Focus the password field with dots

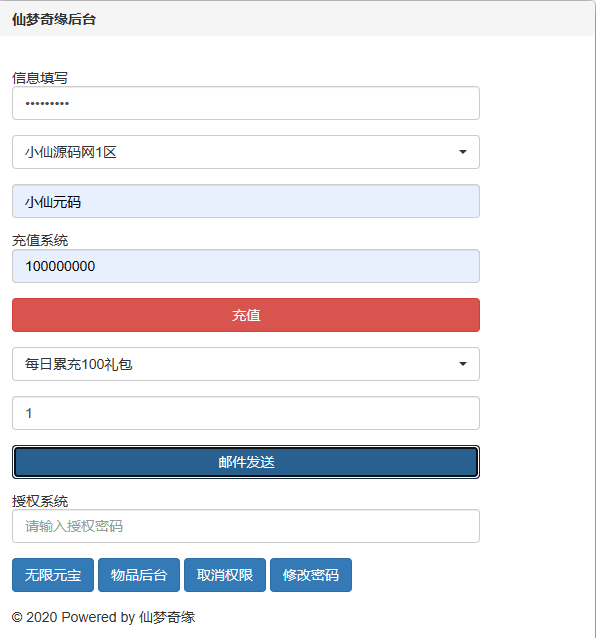coord(246,103)
